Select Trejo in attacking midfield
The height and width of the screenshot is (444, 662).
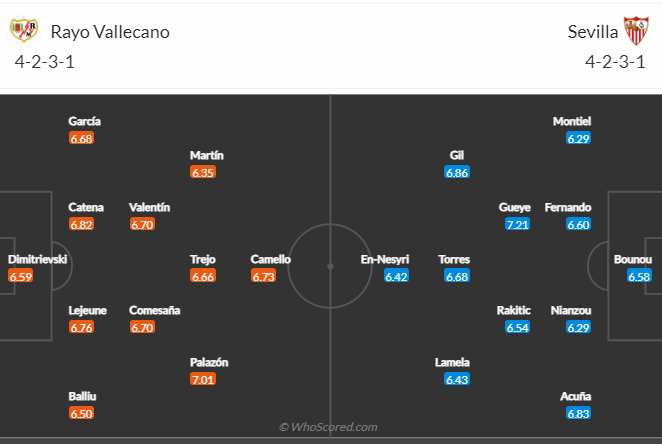pyautogui.click(x=203, y=259)
